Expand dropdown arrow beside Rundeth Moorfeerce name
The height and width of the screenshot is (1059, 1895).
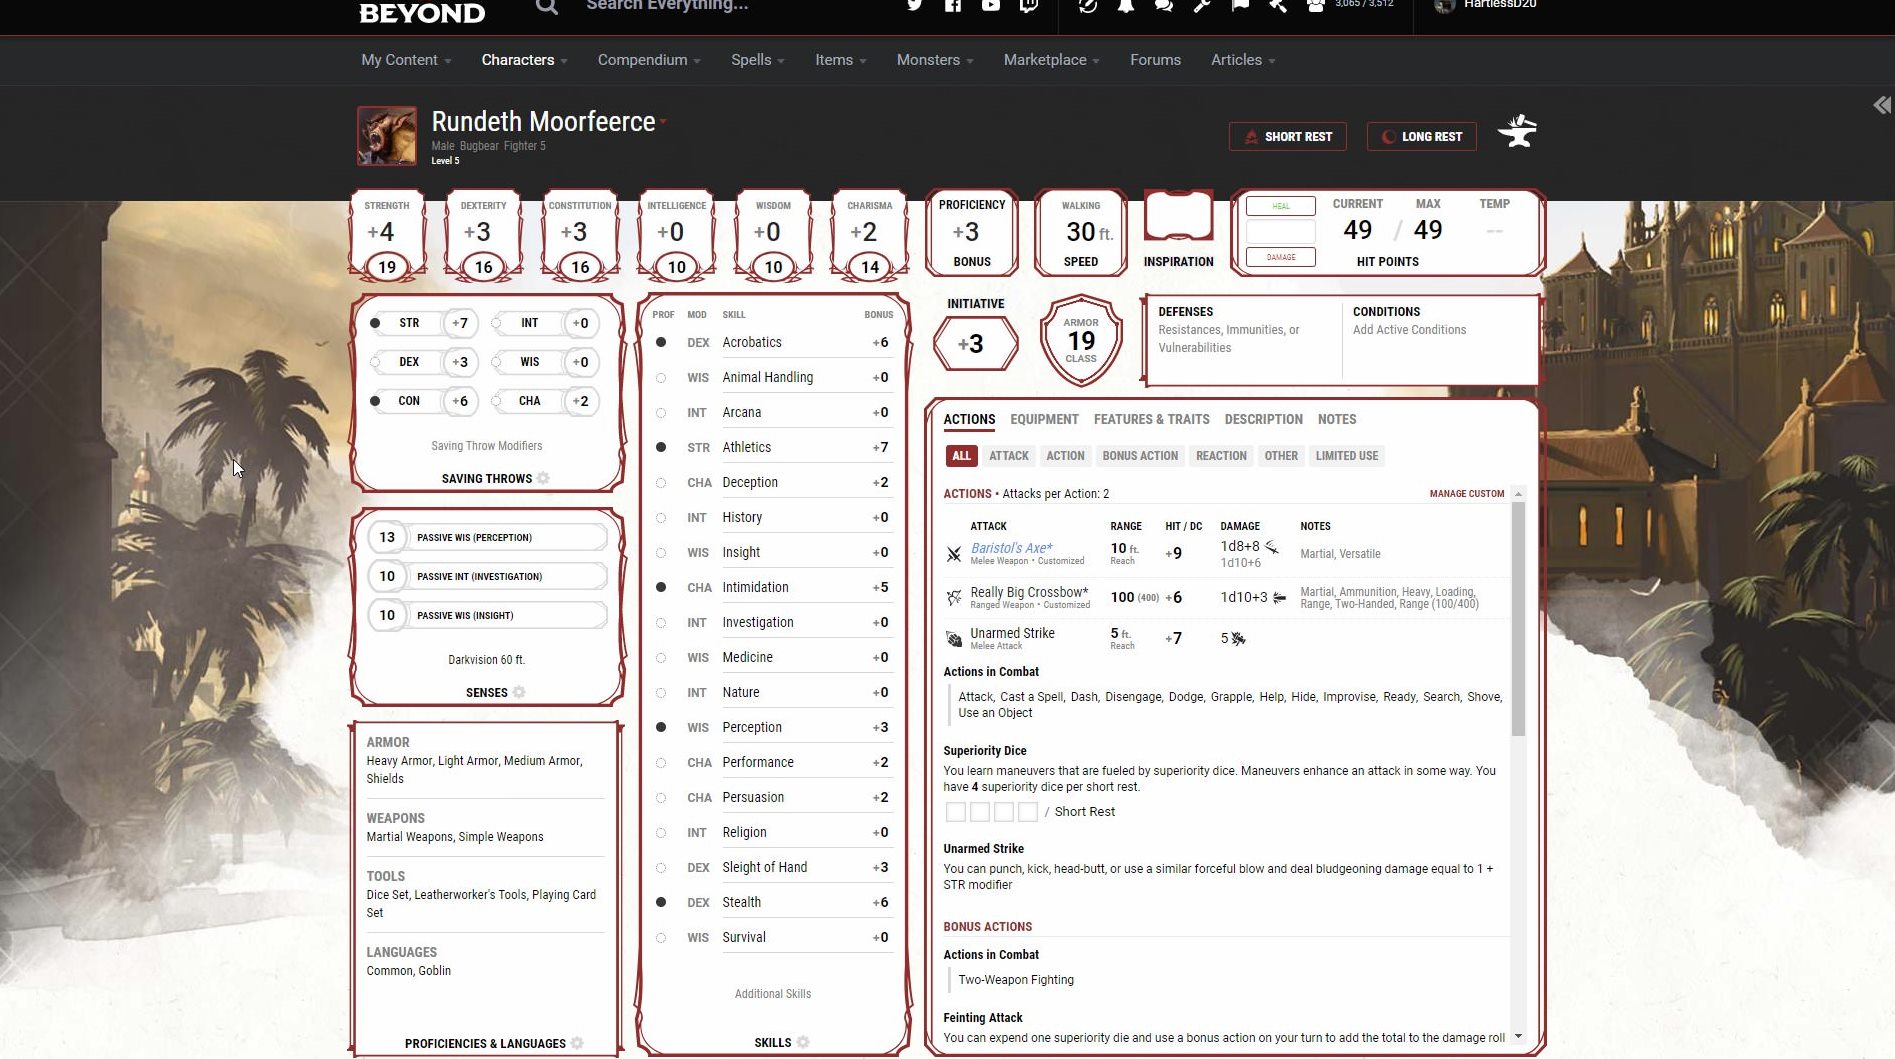663,122
